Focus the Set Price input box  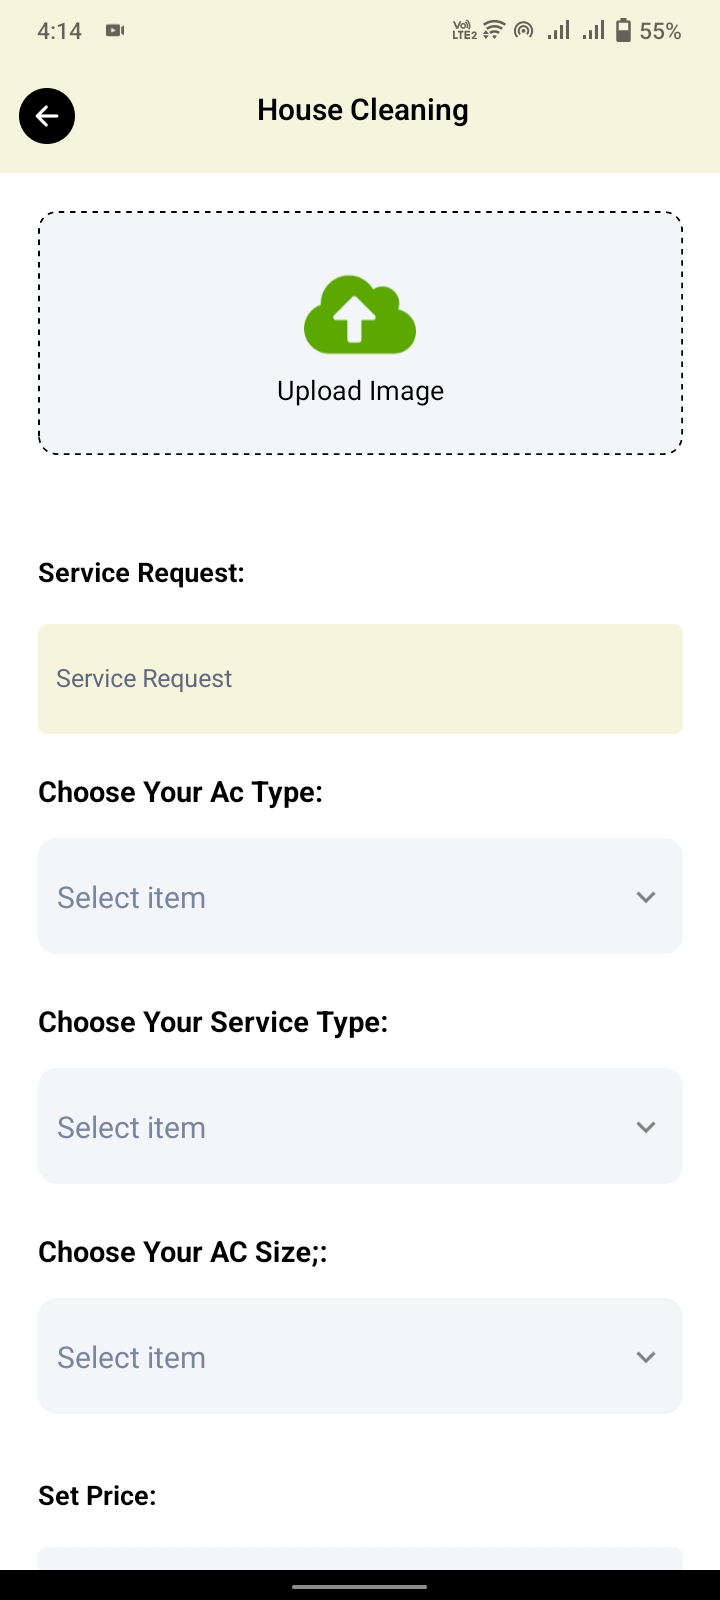click(360, 1558)
